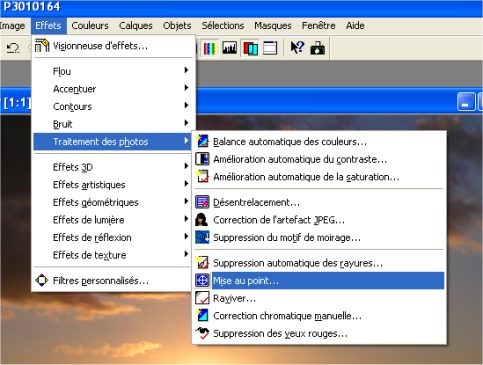Viewport: 483px width, 365px height.
Task: Choose Visionneuse d'effets… entry
Action: pyautogui.click(x=113, y=46)
